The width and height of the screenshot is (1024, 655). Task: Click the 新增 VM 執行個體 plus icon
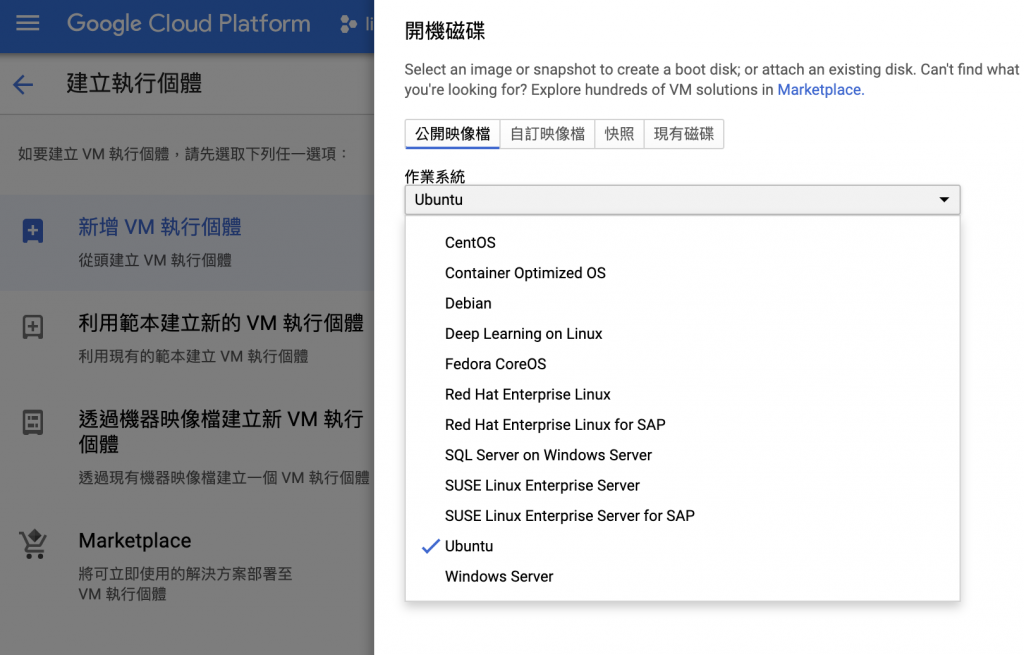point(33,231)
